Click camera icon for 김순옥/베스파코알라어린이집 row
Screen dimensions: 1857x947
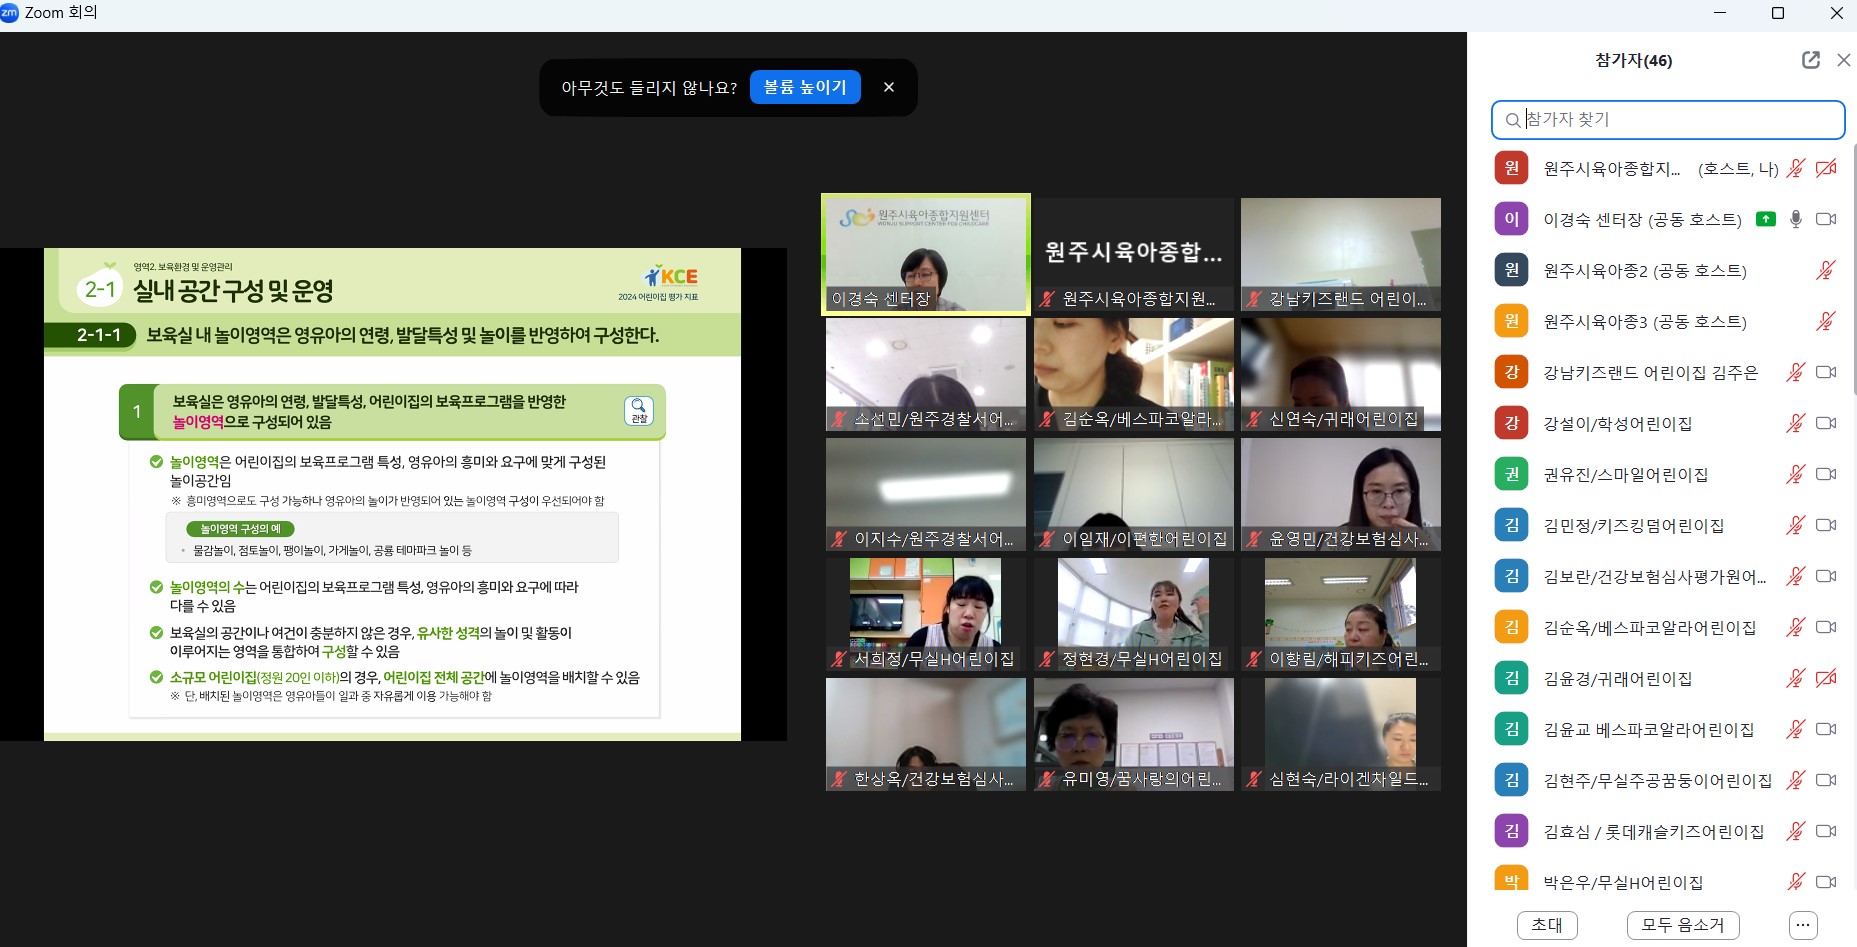[1826, 627]
